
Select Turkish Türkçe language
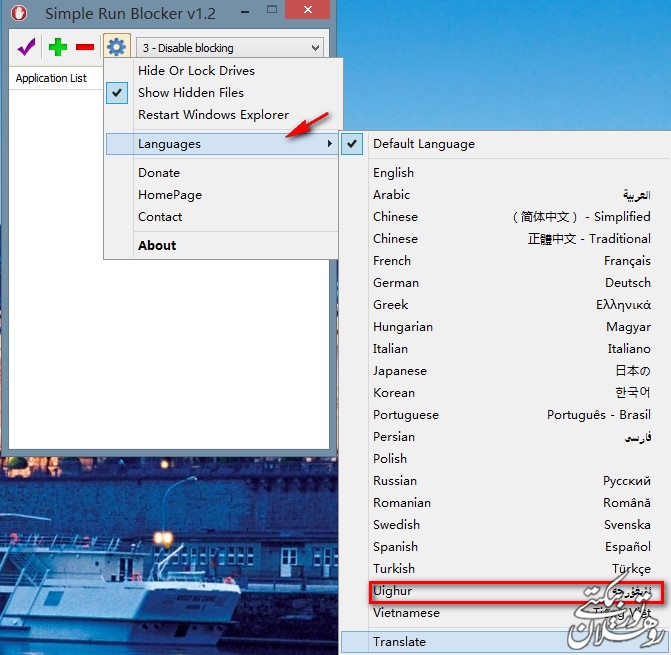click(x=505, y=569)
